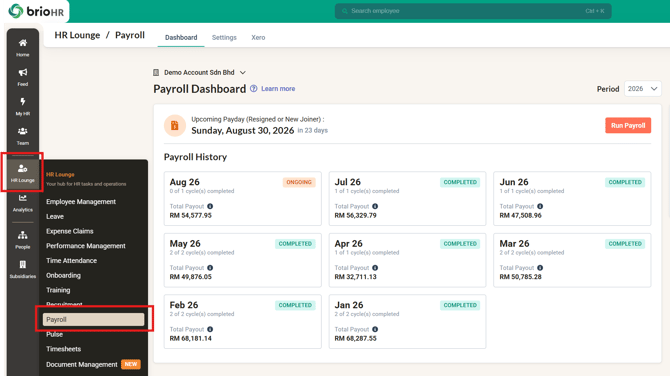Select the People org-chart icon
670x376 pixels.
coord(23,235)
